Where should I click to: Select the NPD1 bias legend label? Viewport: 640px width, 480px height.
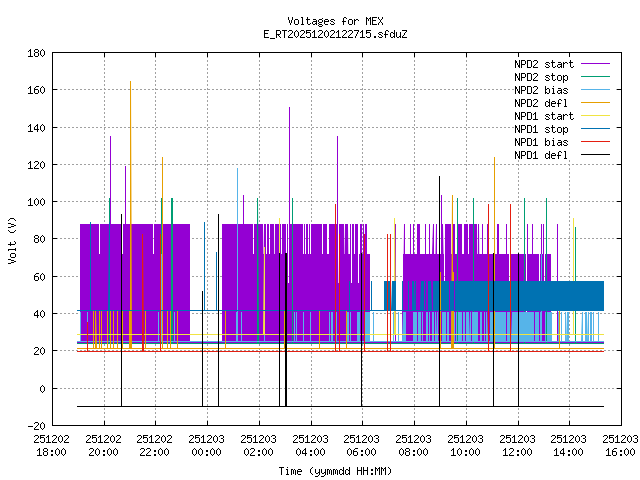(x=543, y=142)
